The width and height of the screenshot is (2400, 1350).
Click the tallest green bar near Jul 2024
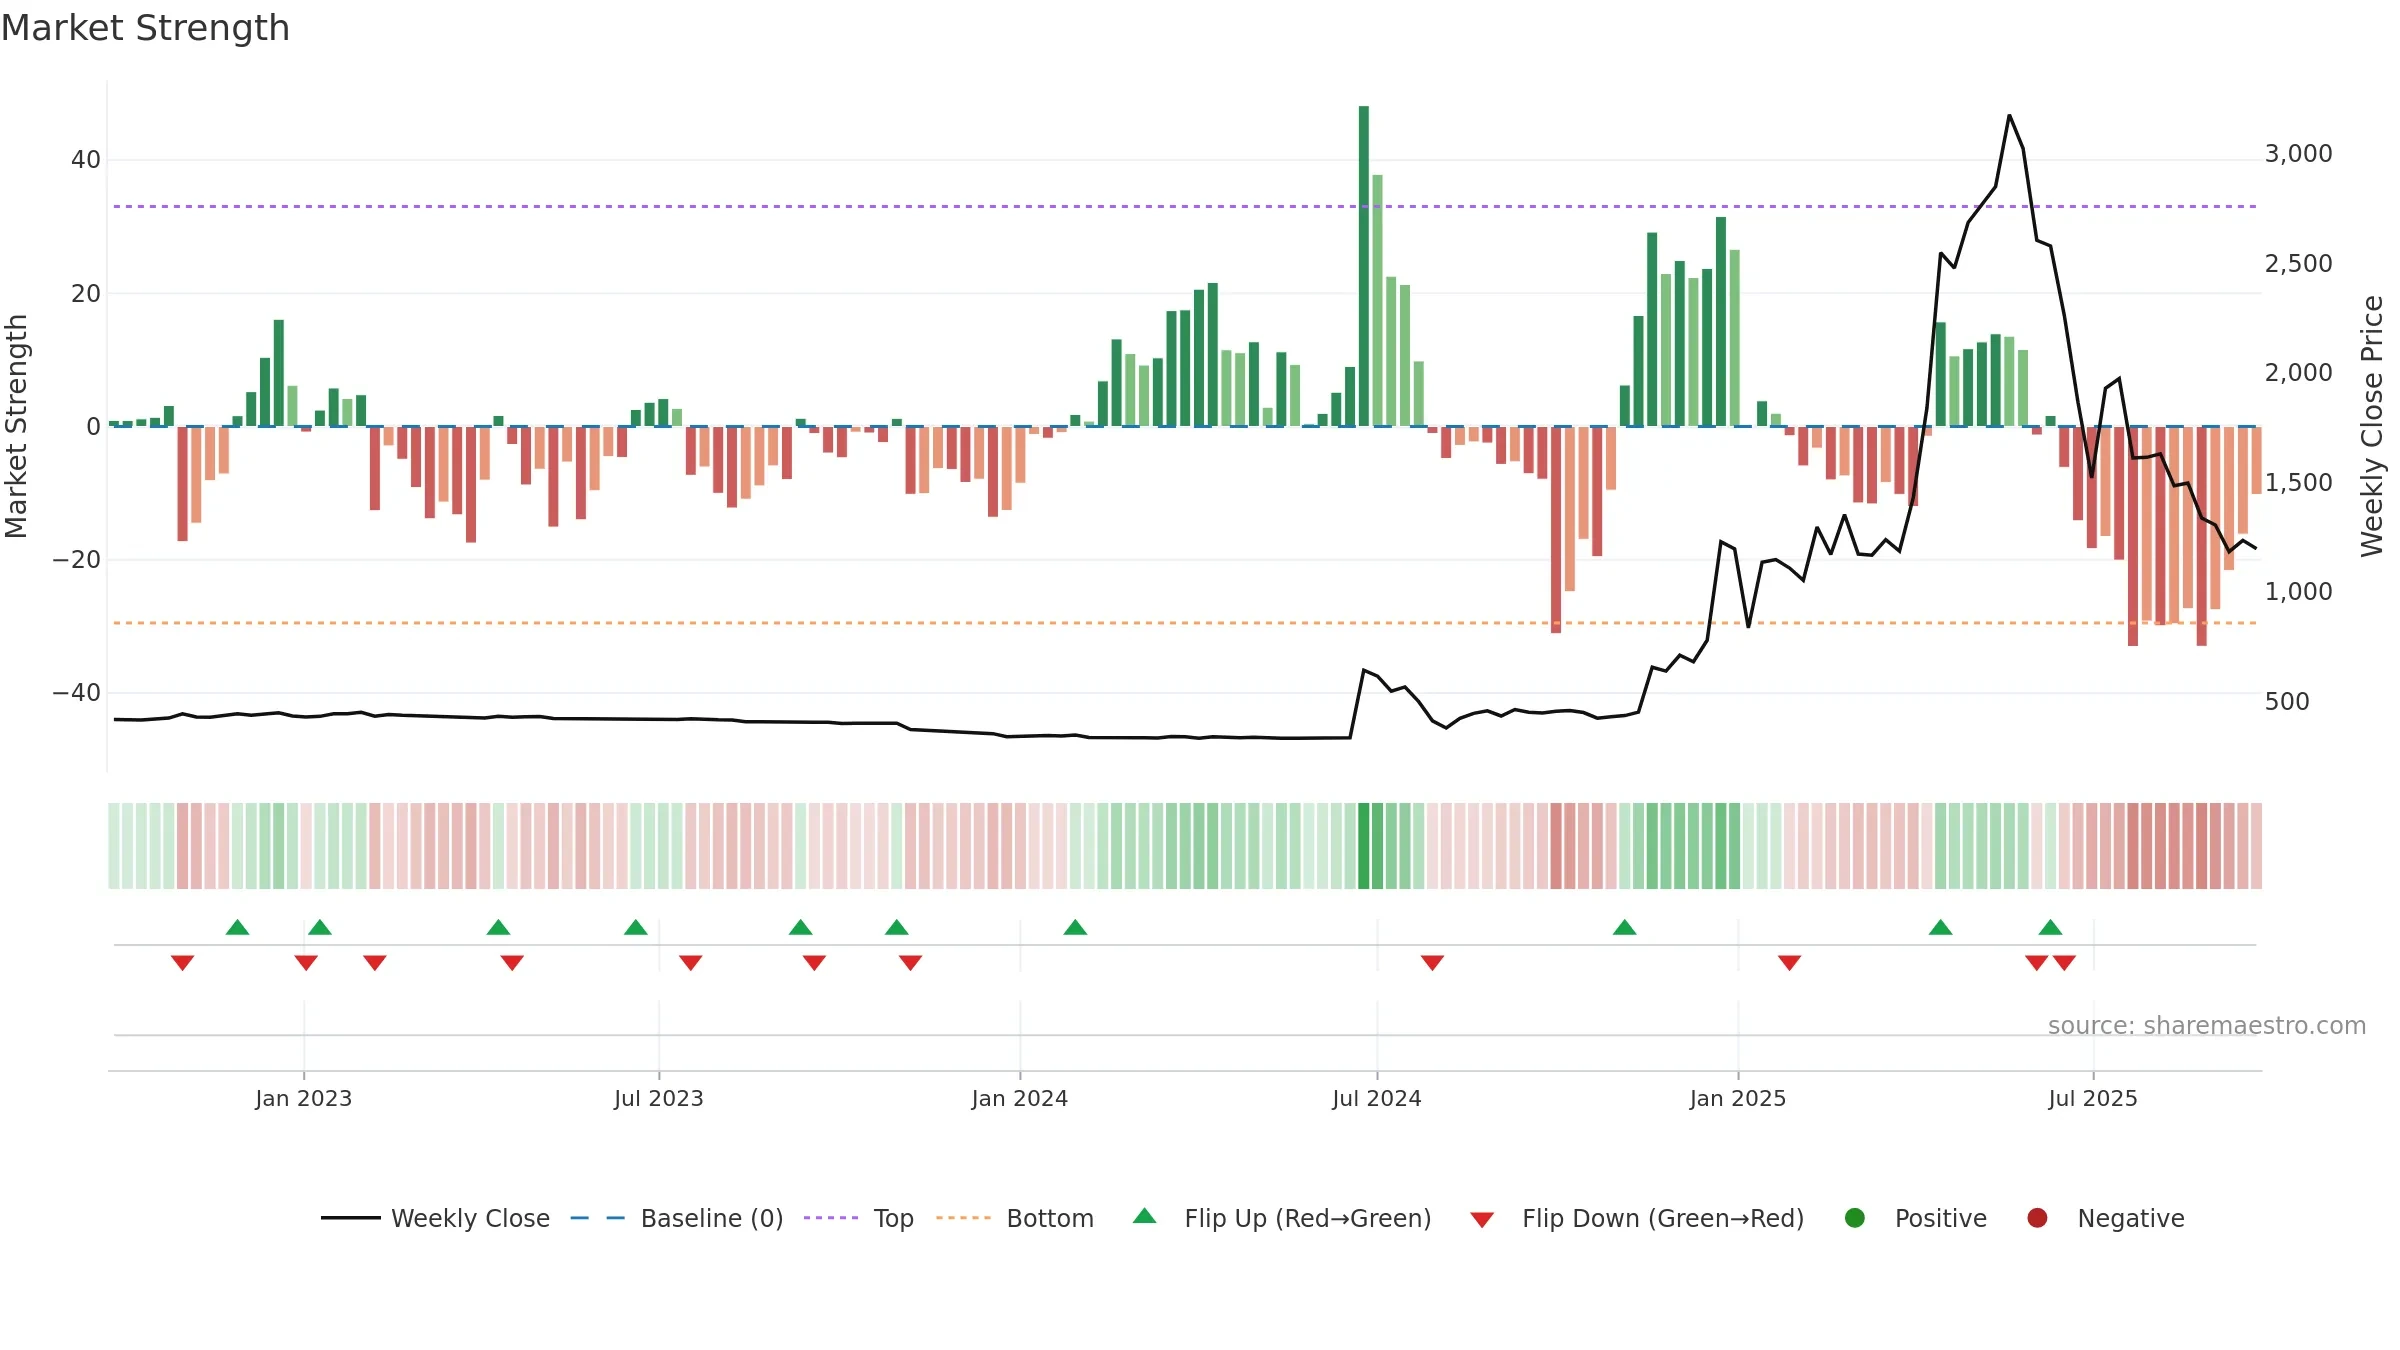point(1363,266)
